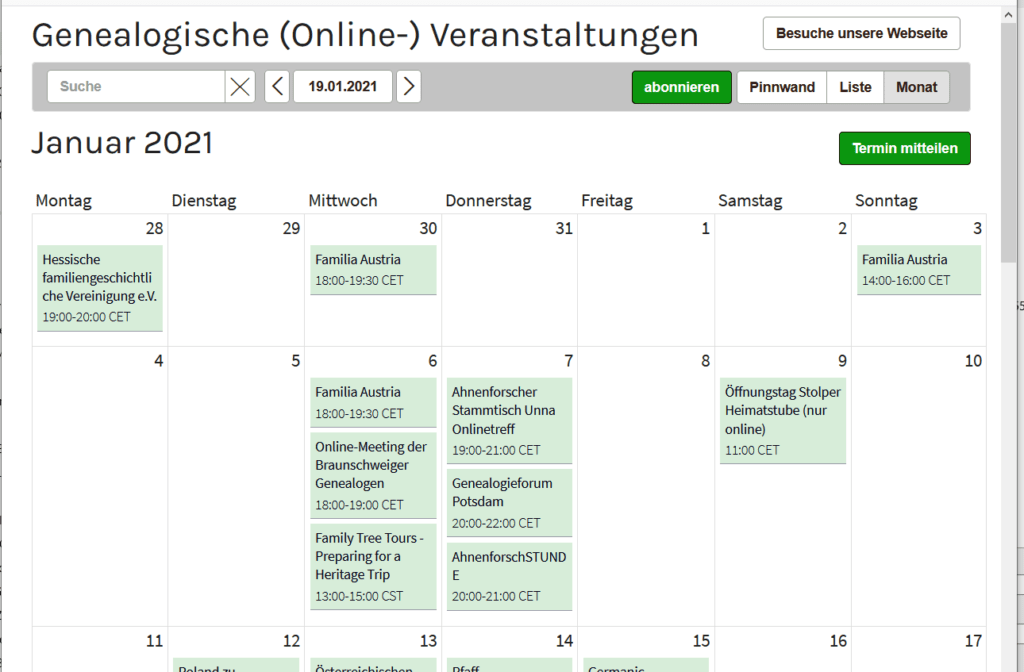This screenshot has height=672, width=1024.
Task: Switch to the Liste view
Action: tap(855, 88)
